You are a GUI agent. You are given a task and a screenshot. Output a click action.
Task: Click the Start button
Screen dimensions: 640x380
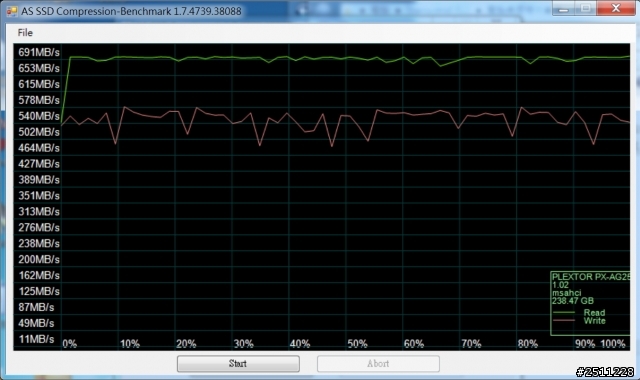(x=238, y=363)
